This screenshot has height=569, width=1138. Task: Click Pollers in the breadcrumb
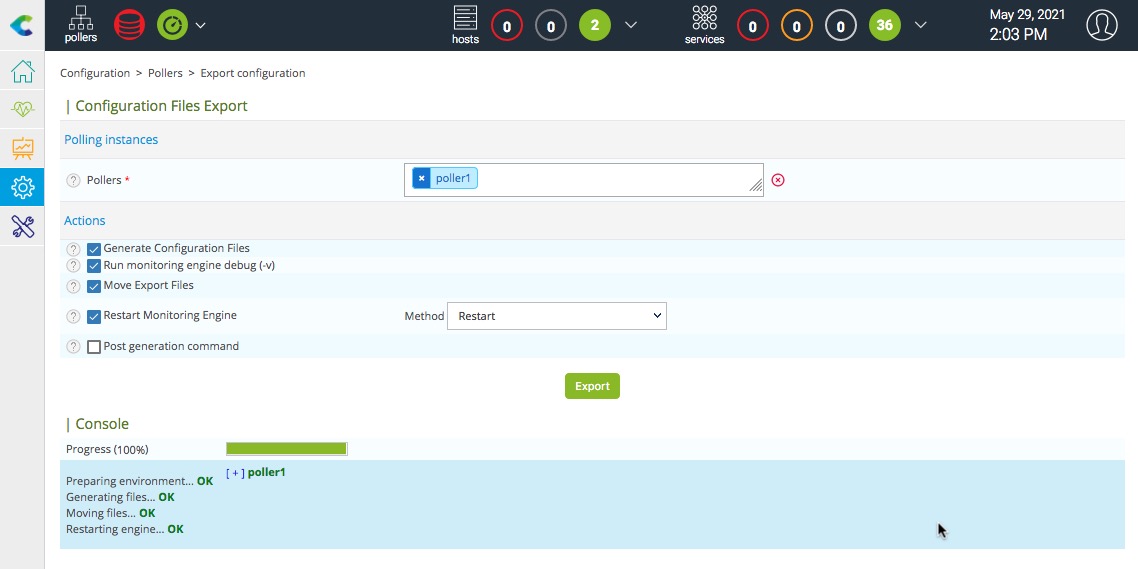(x=165, y=73)
